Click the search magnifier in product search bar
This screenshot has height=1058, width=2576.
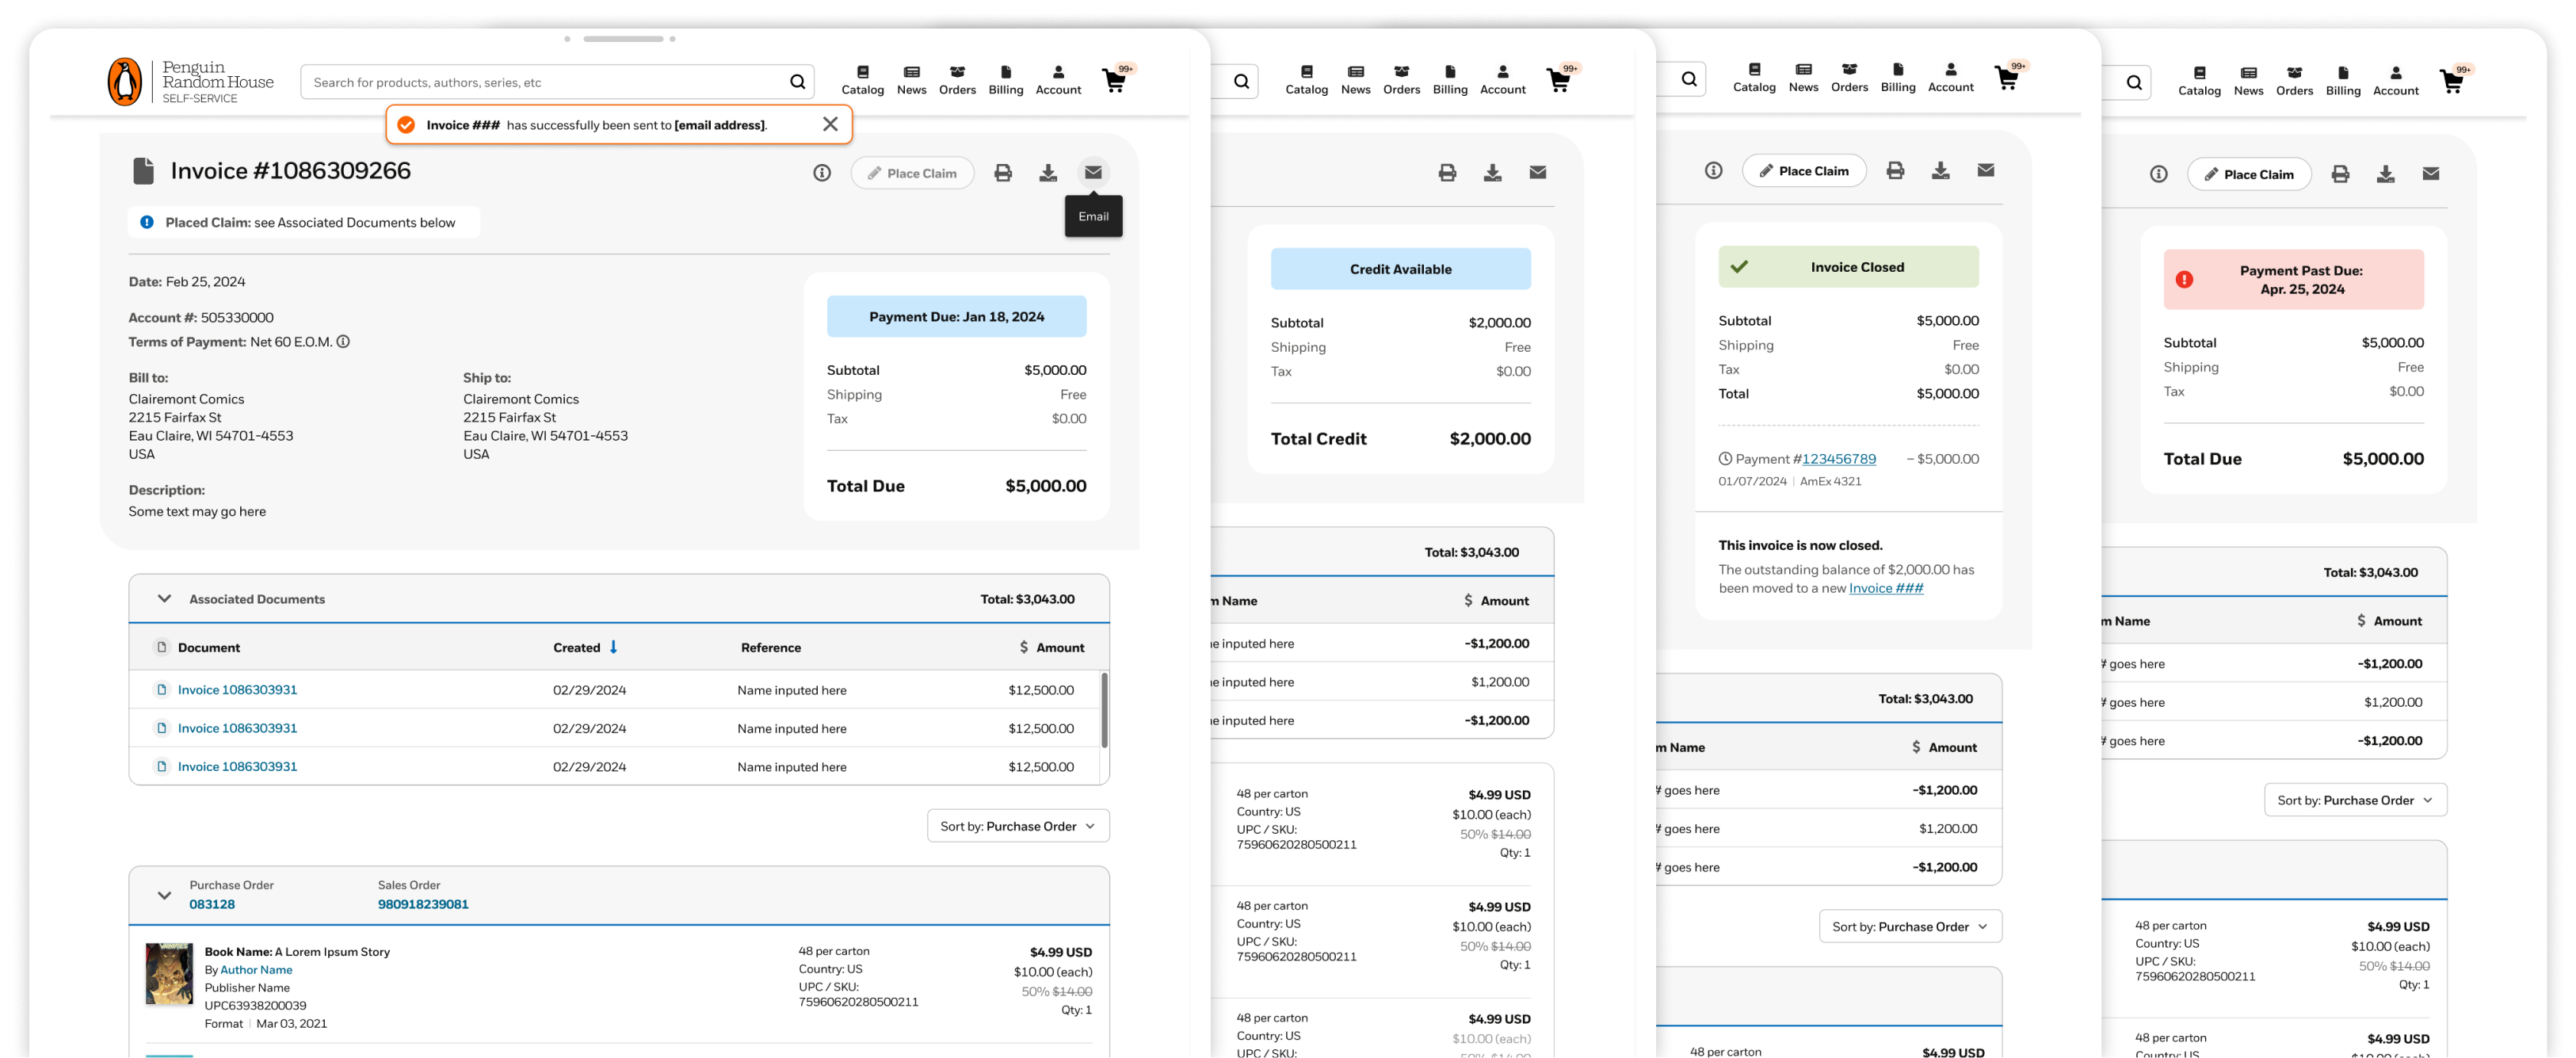click(x=797, y=82)
